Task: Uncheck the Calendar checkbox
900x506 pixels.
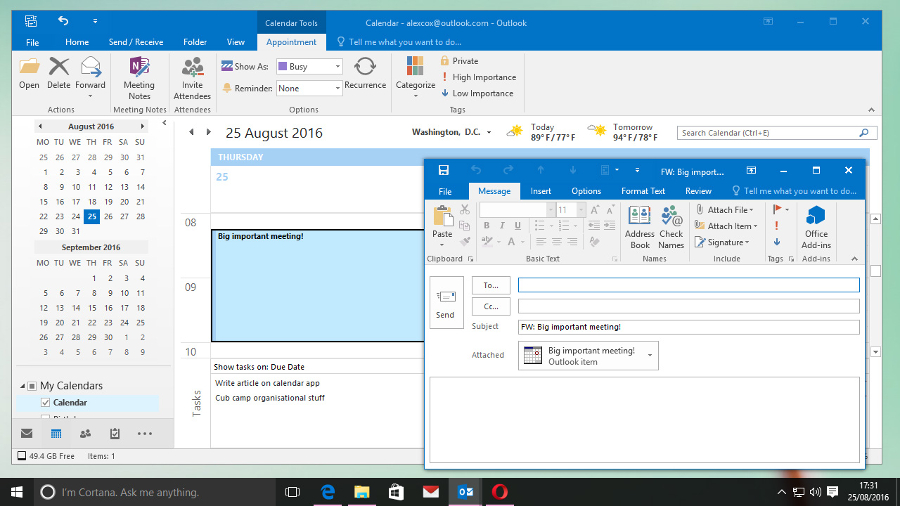Action: (x=45, y=403)
